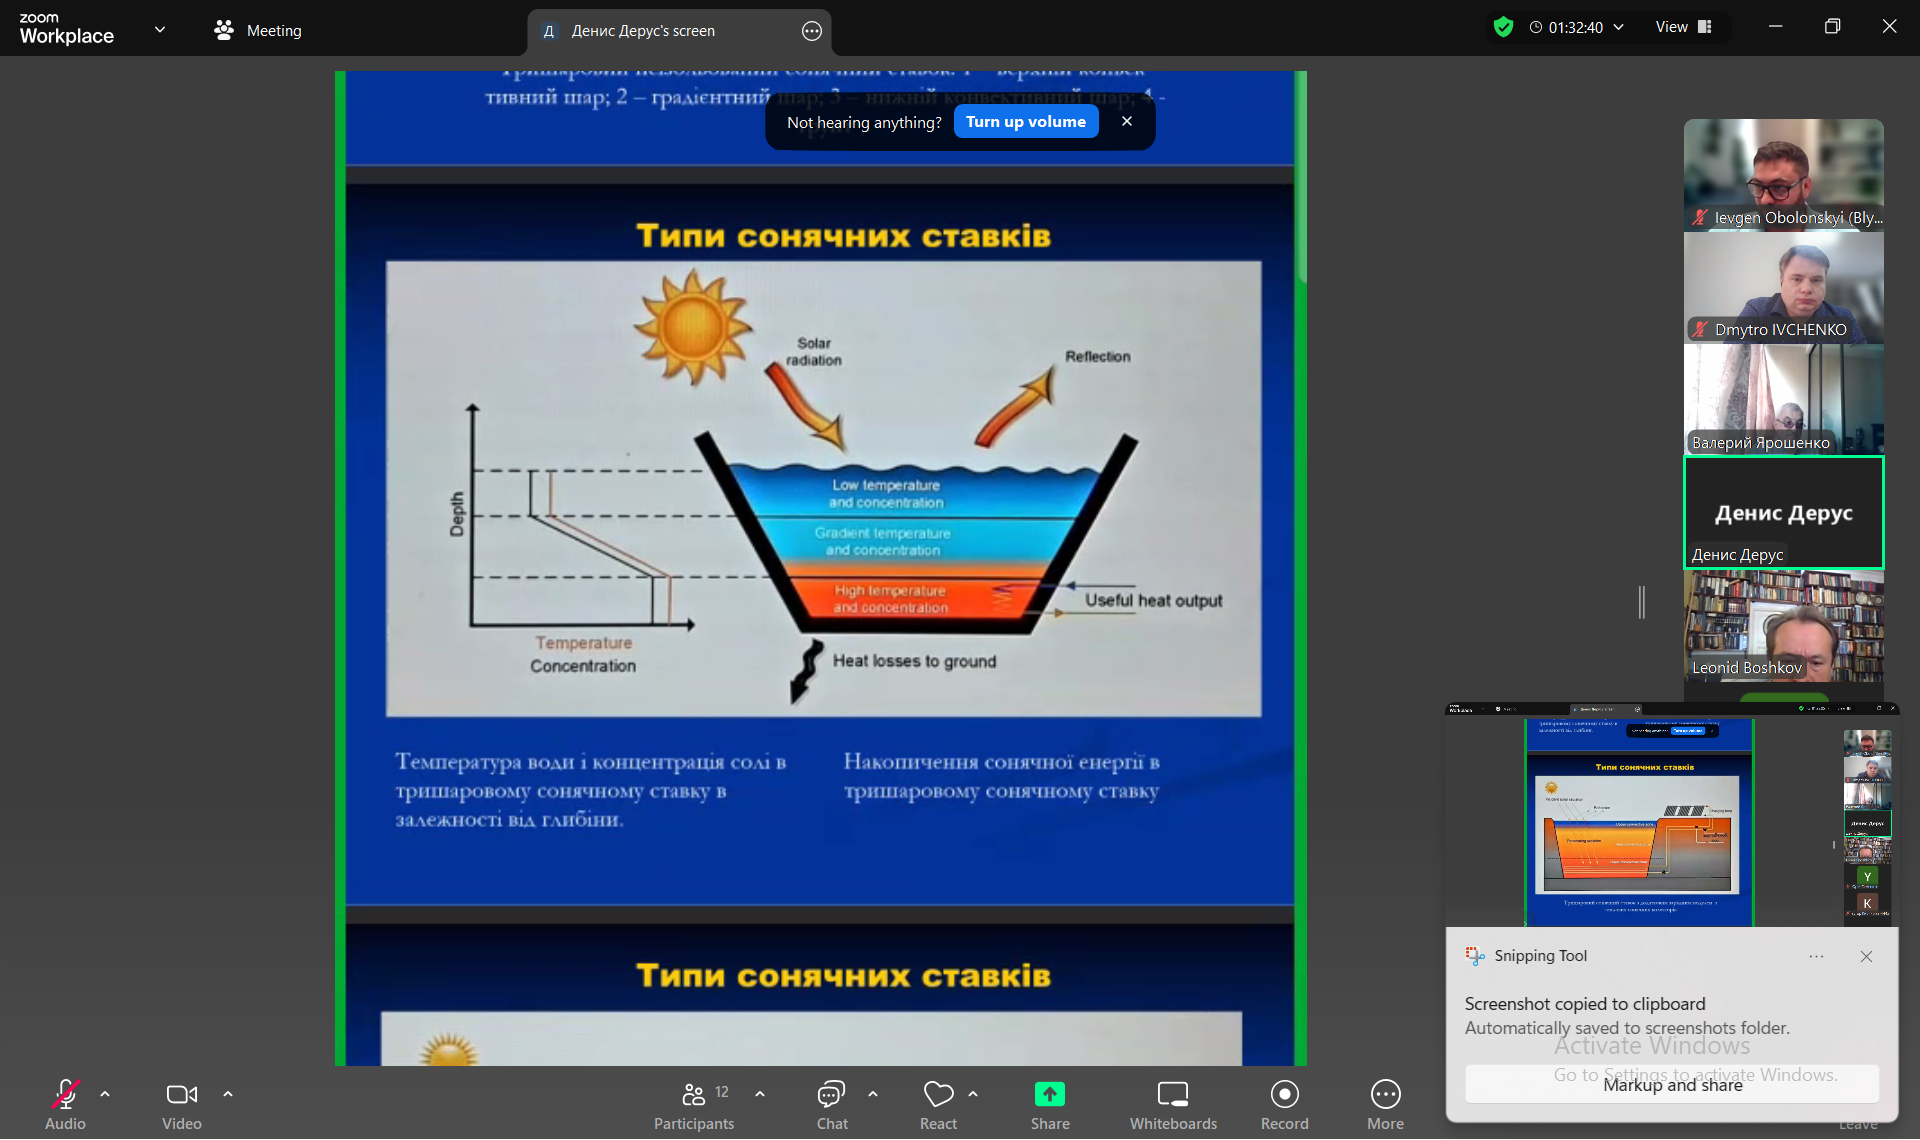
Task: Open the Participants panel
Action: [694, 1105]
